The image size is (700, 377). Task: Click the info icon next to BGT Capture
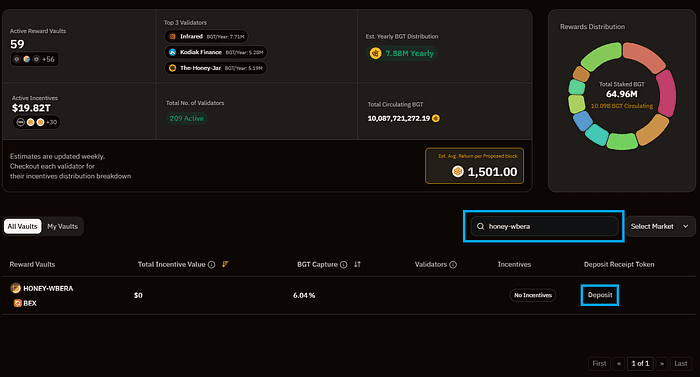pyautogui.click(x=344, y=264)
